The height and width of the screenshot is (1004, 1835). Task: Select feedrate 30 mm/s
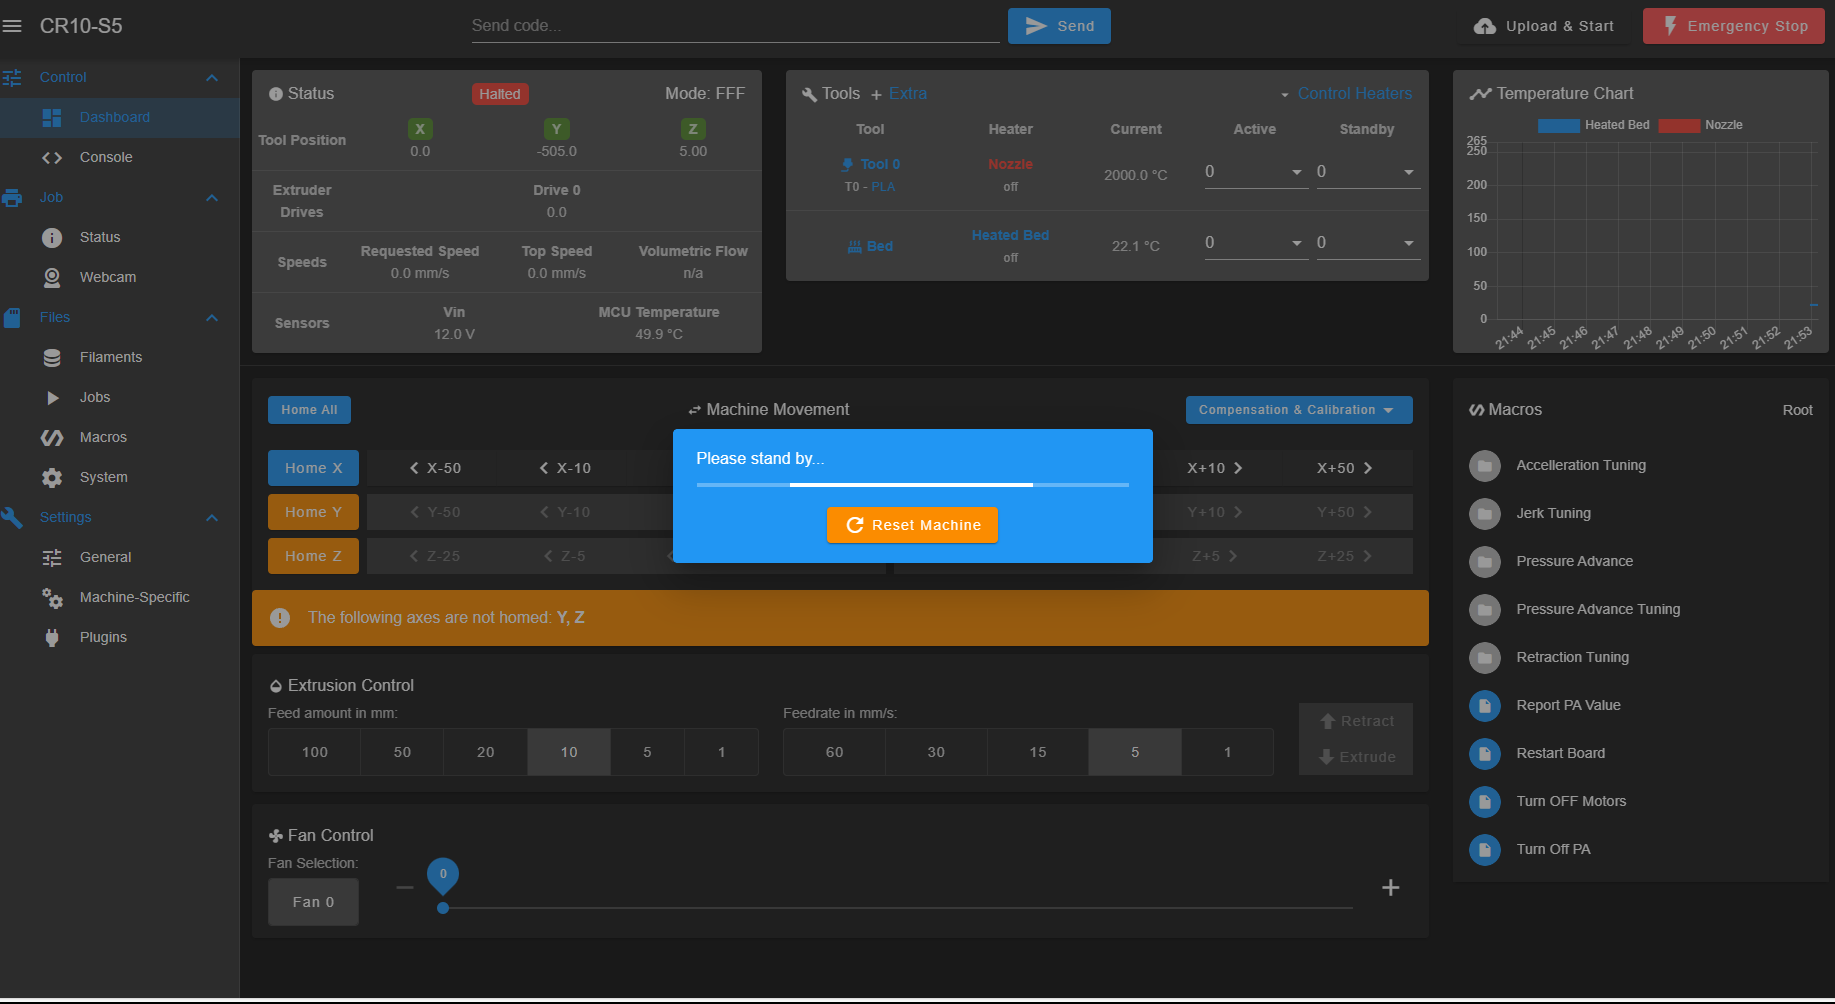coord(936,752)
